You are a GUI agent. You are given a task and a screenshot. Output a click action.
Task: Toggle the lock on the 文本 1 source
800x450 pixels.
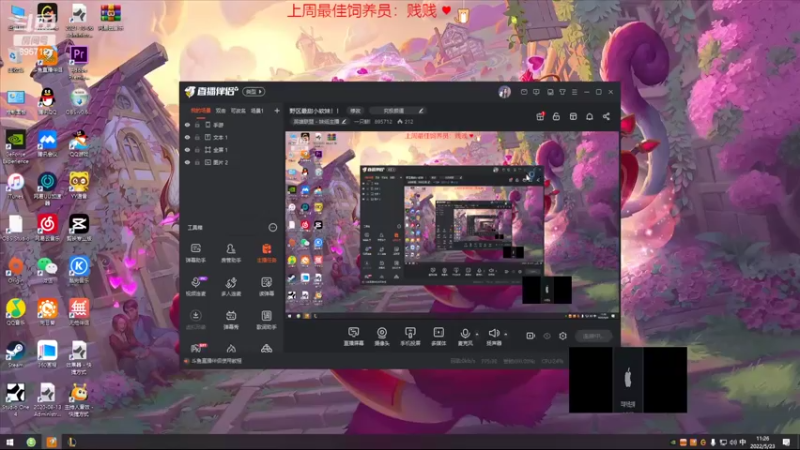[197, 137]
